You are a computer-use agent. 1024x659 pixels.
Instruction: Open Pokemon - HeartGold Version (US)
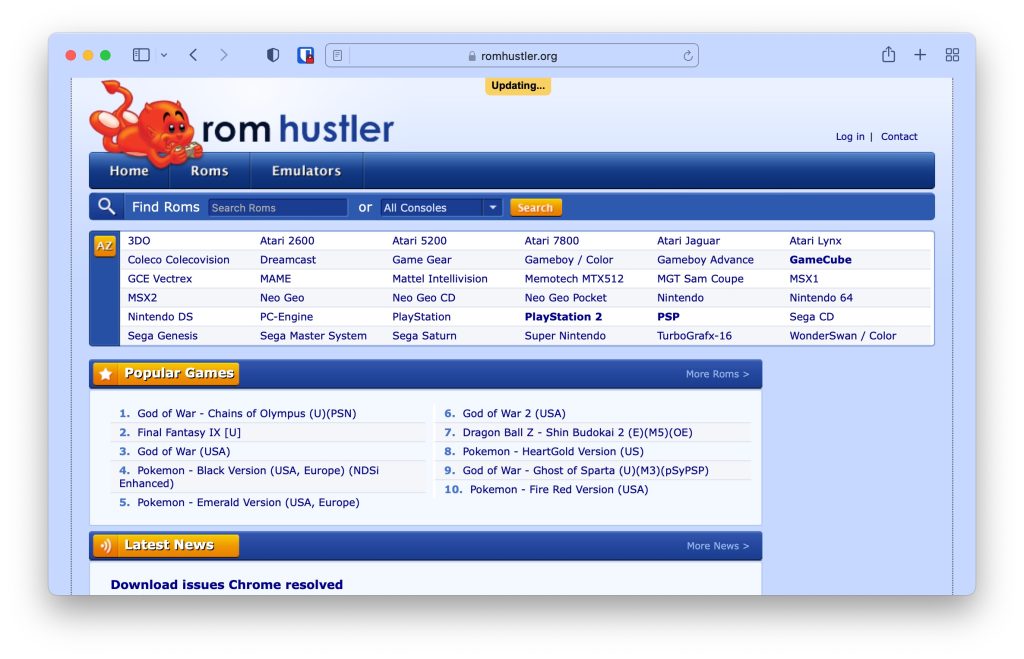(x=553, y=451)
